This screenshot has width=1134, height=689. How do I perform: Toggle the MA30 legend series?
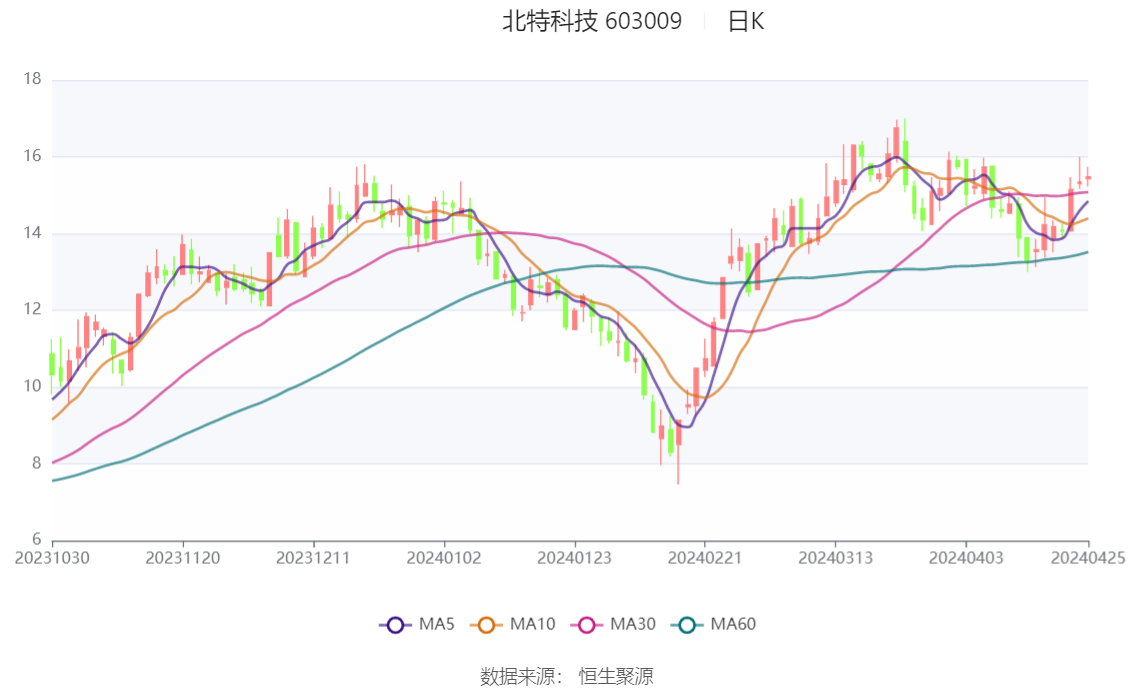coord(613,624)
